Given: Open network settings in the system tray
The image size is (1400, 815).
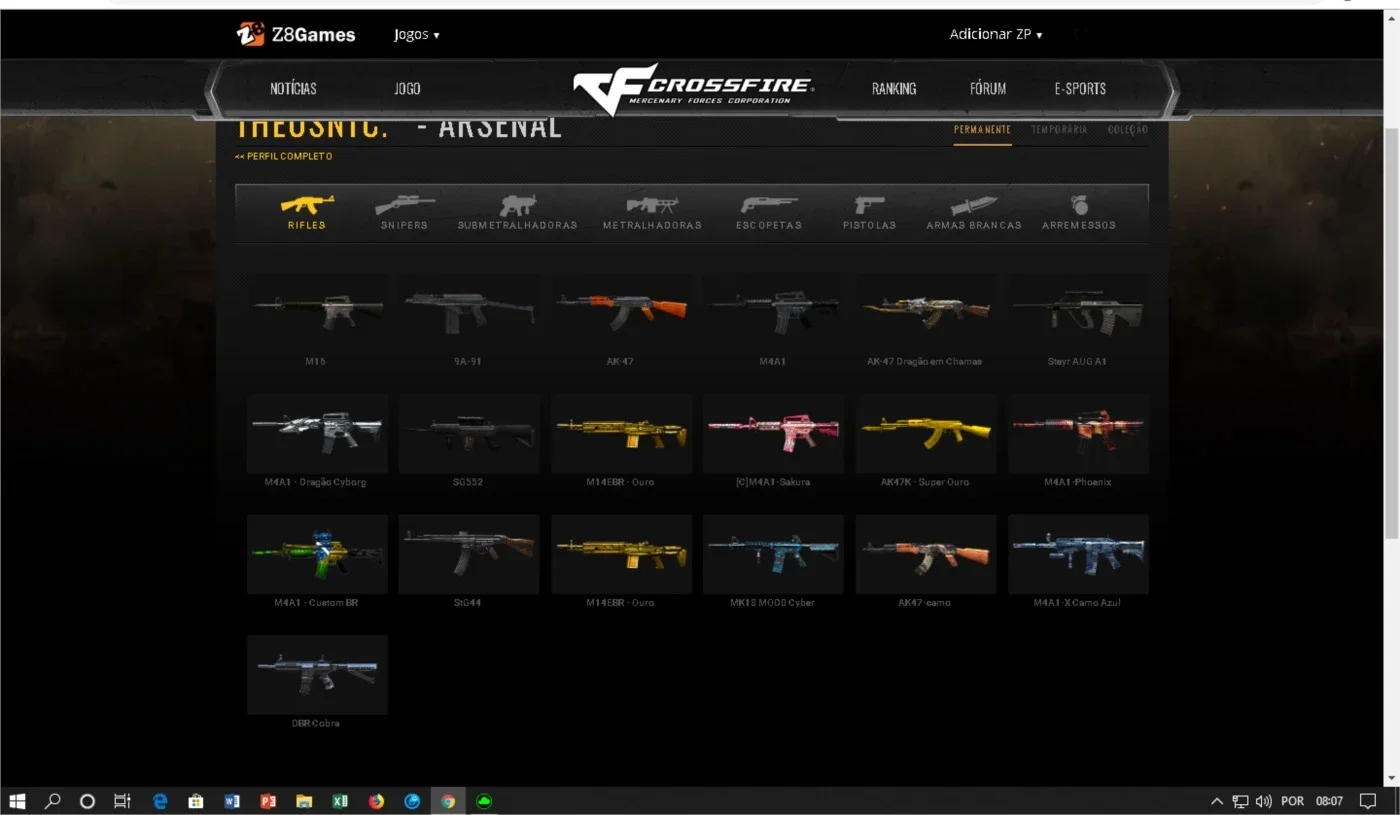Looking at the screenshot, I should tap(1240, 801).
